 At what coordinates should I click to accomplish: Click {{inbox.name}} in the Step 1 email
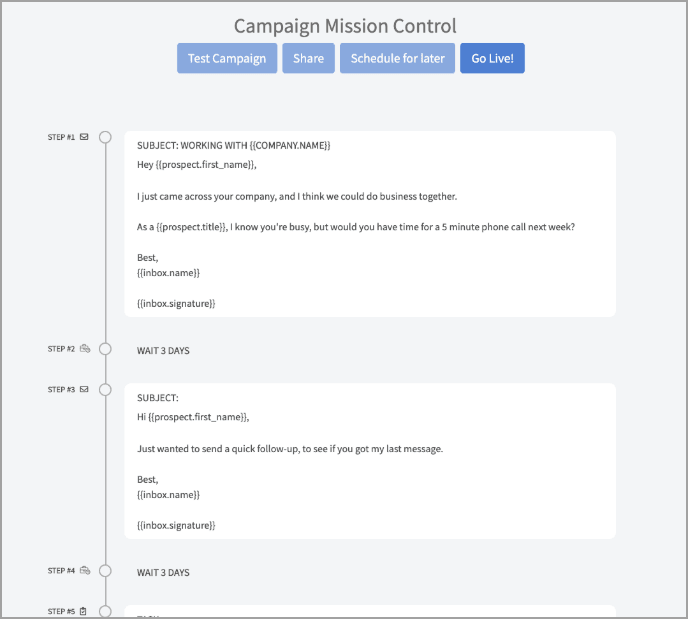[168, 273]
